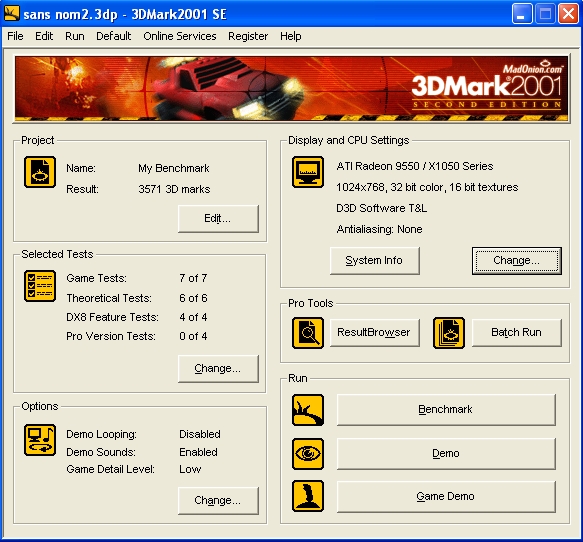Image resolution: width=583 pixels, height=542 pixels.
Task: Click the Display settings monitor icon
Action: click(307, 172)
